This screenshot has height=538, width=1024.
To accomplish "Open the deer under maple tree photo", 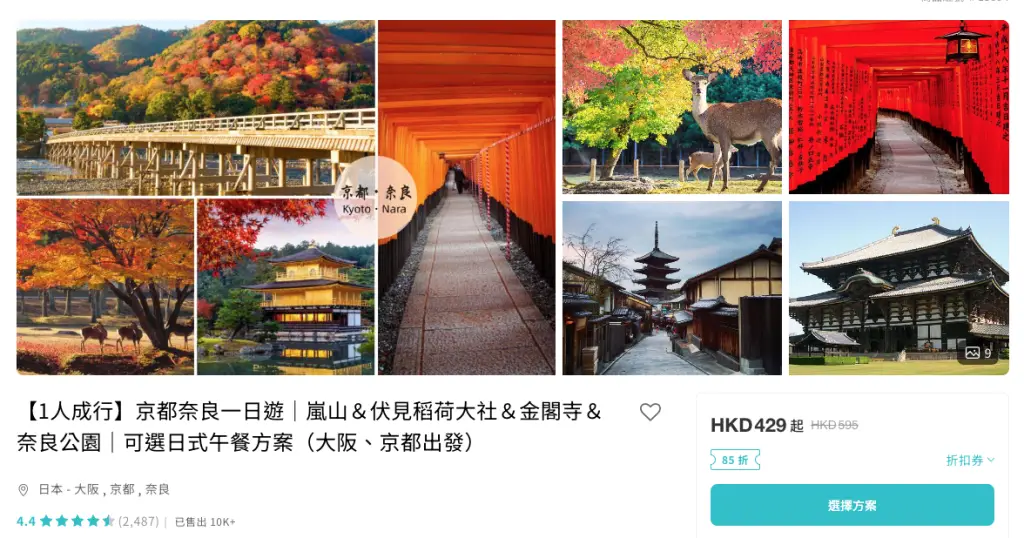I will pos(105,287).
